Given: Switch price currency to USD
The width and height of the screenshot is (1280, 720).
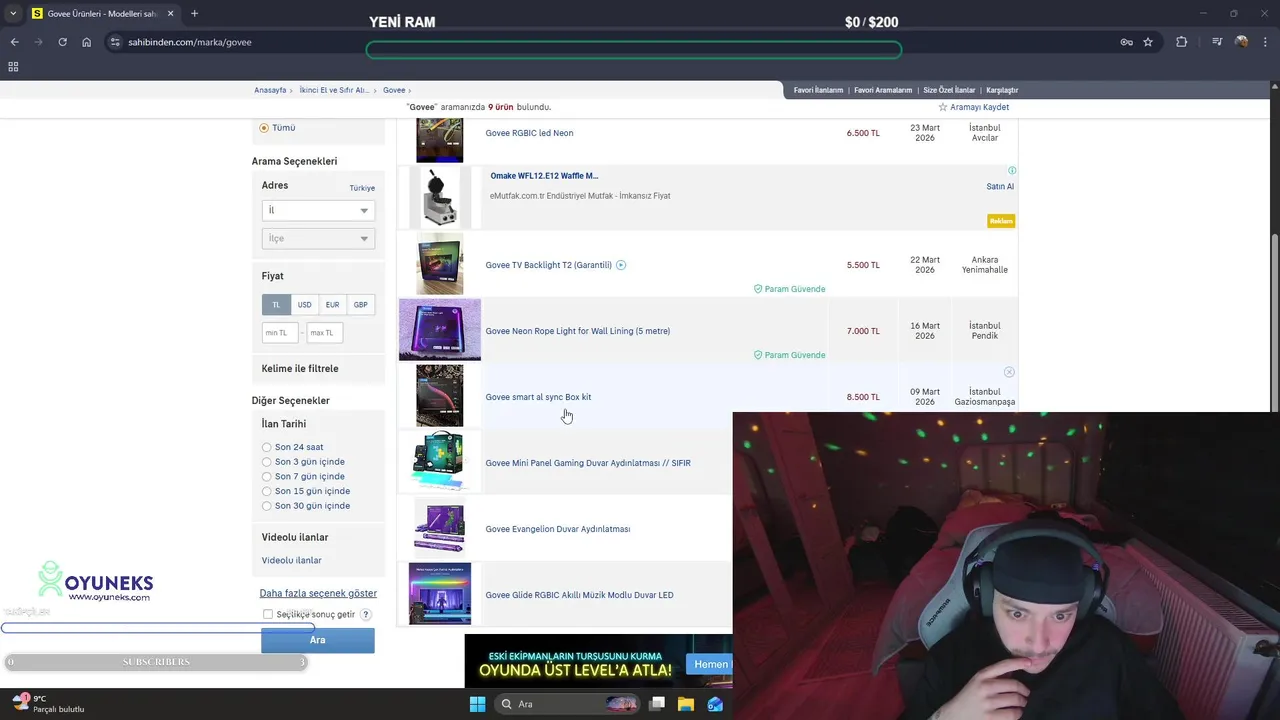Looking at the screenshot, I should [304, 305].
